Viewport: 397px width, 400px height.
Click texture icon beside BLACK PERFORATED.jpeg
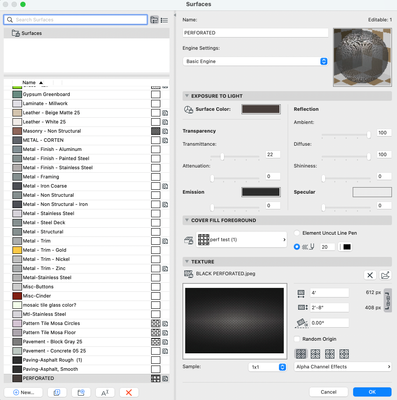tap(189, 274)
